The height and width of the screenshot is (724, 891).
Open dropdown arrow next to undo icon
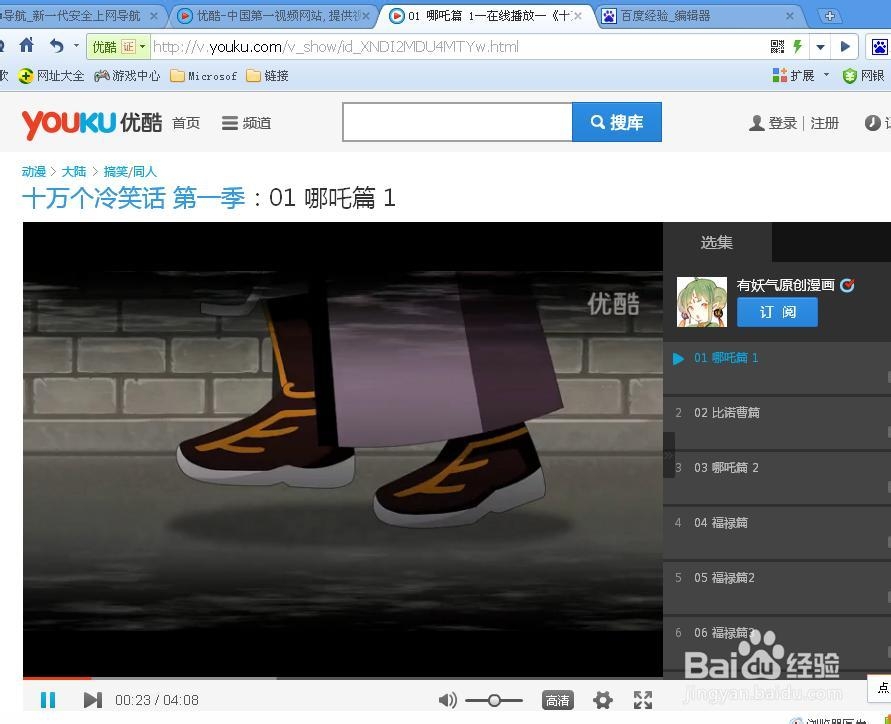coord(76,45)
